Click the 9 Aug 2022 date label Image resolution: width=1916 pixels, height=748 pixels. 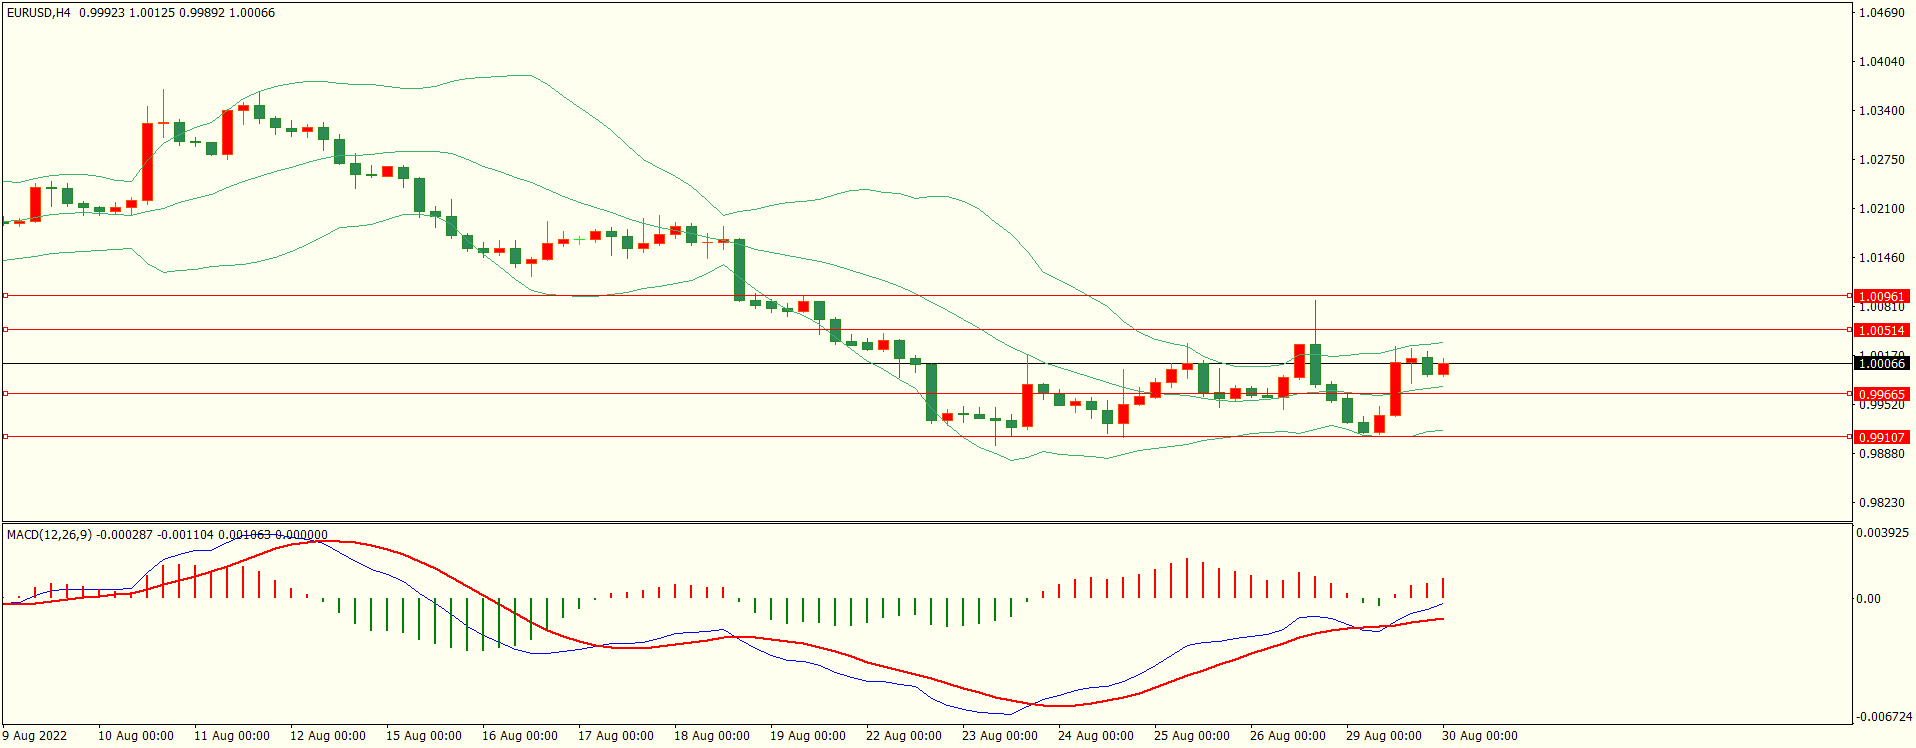35,736
